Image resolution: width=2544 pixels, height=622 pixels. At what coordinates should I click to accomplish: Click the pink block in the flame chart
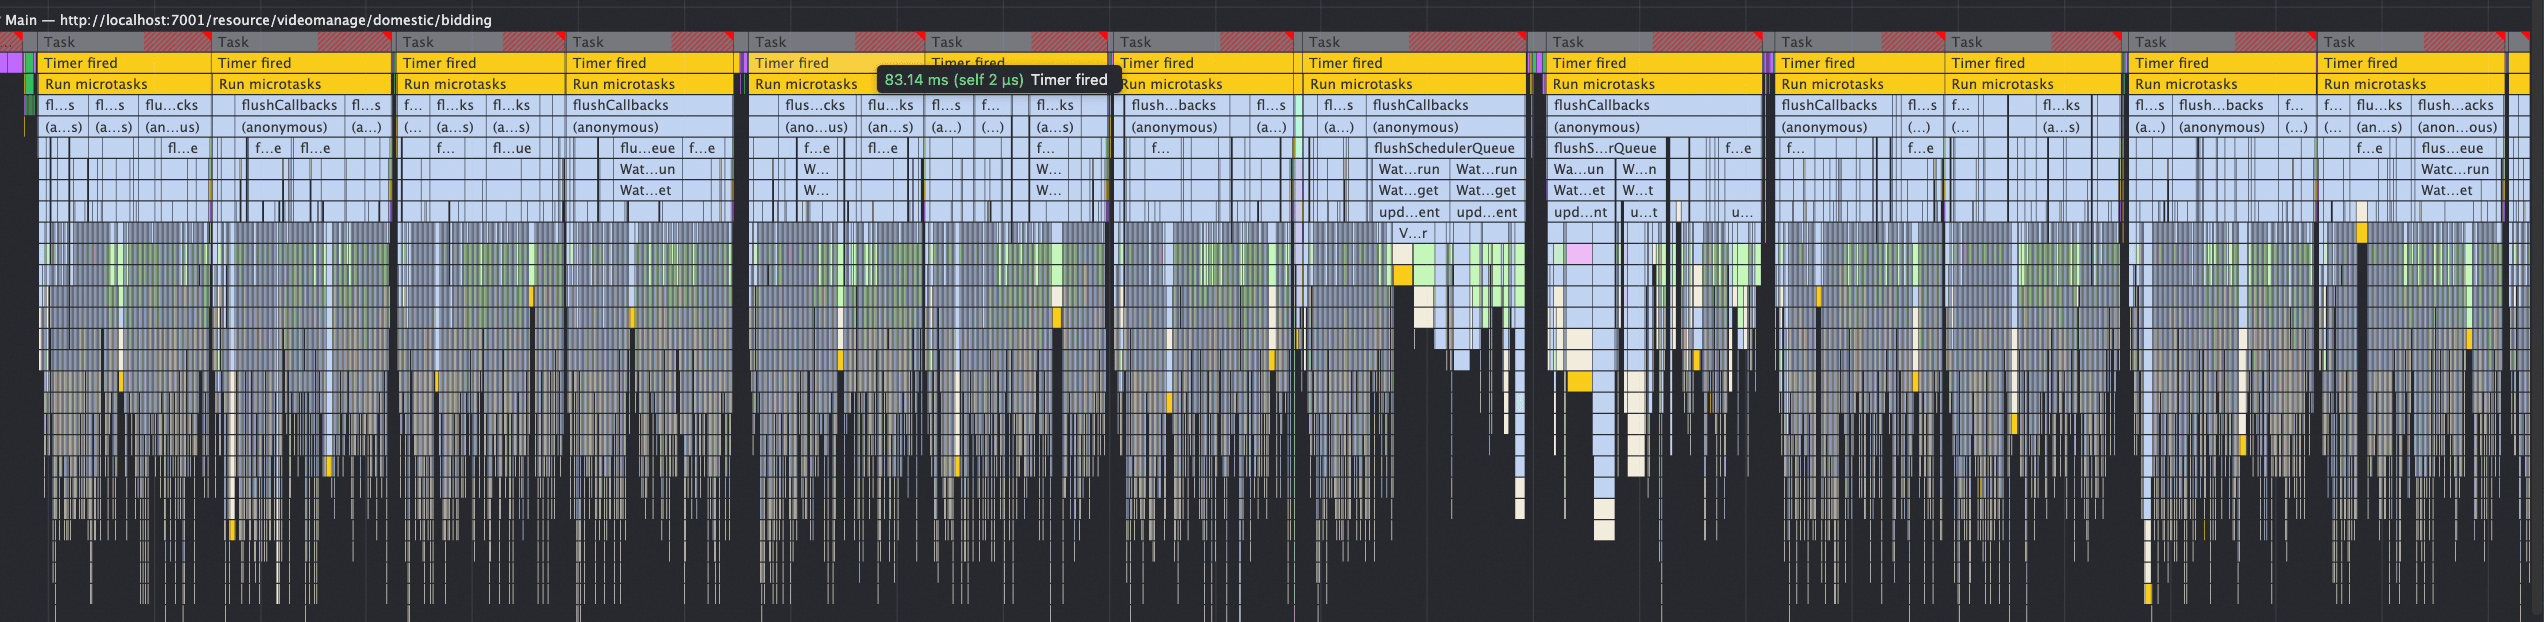pos(1579,253)
